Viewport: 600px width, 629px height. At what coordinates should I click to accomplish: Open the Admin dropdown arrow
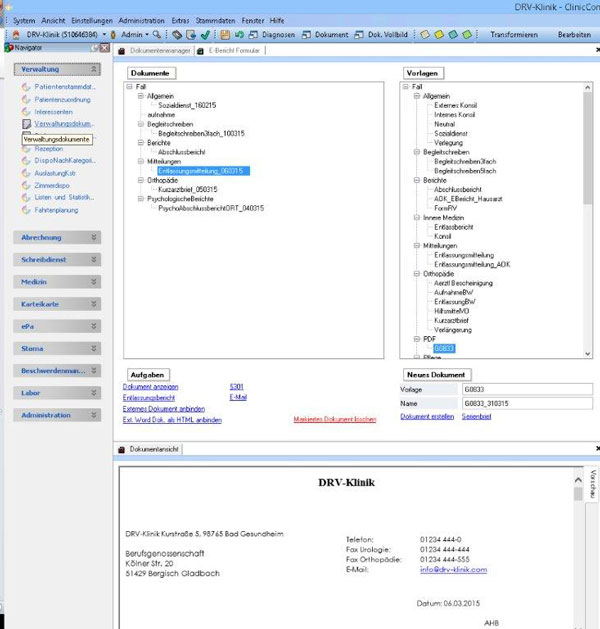pos(147,35)
